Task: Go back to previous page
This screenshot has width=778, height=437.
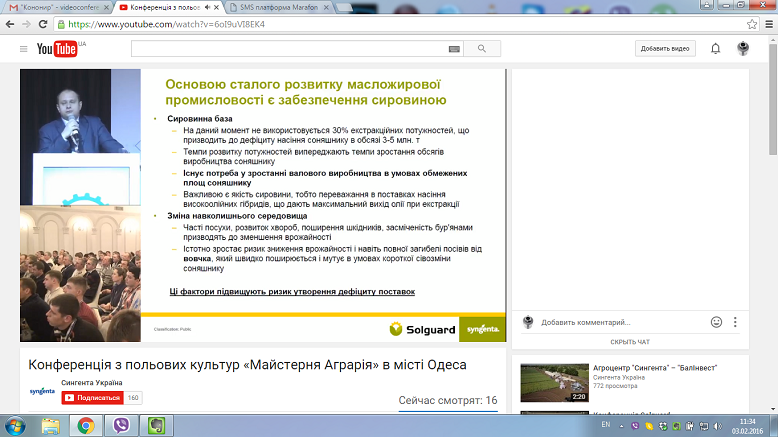Action: click(x=10, y=24)
